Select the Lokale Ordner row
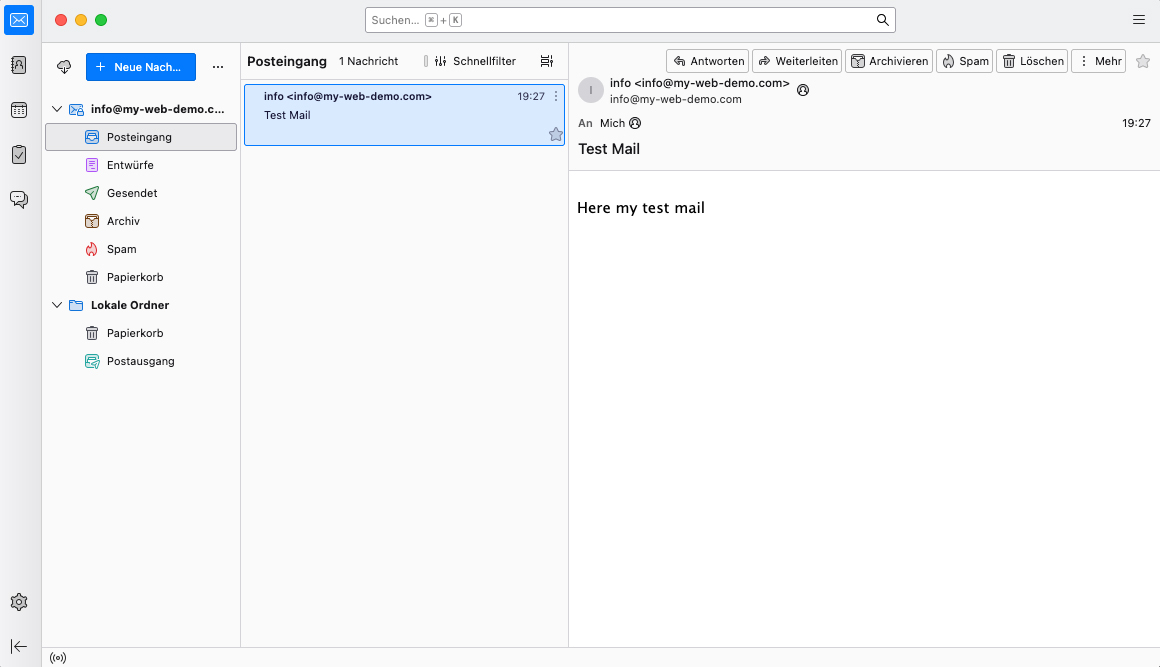Screen dimensions: 1160x667 tap(141, 305)
